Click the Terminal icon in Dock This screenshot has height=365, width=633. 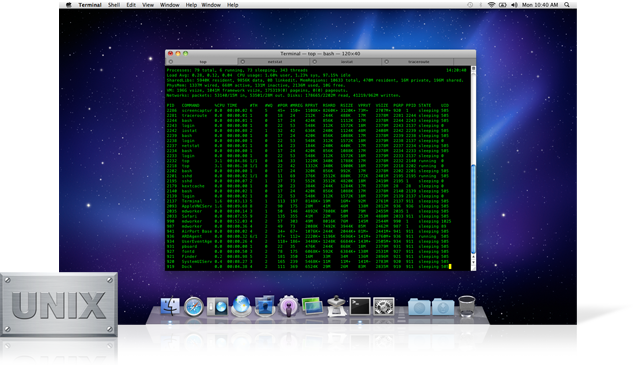pos(360,306)
